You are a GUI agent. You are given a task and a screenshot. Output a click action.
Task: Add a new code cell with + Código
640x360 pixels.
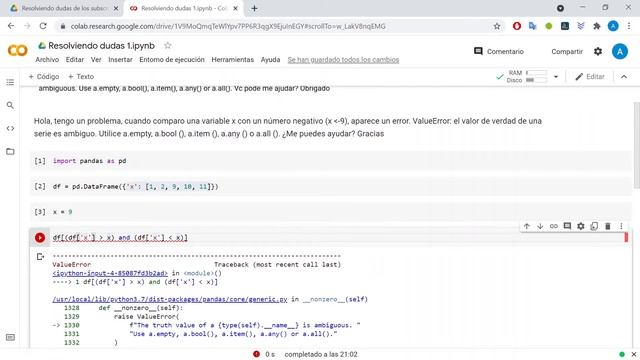44,77
